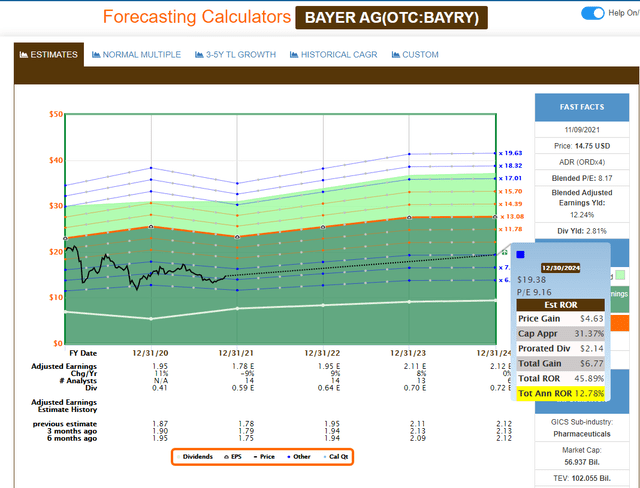Toggle the Price legend item

tap(264, 457)
